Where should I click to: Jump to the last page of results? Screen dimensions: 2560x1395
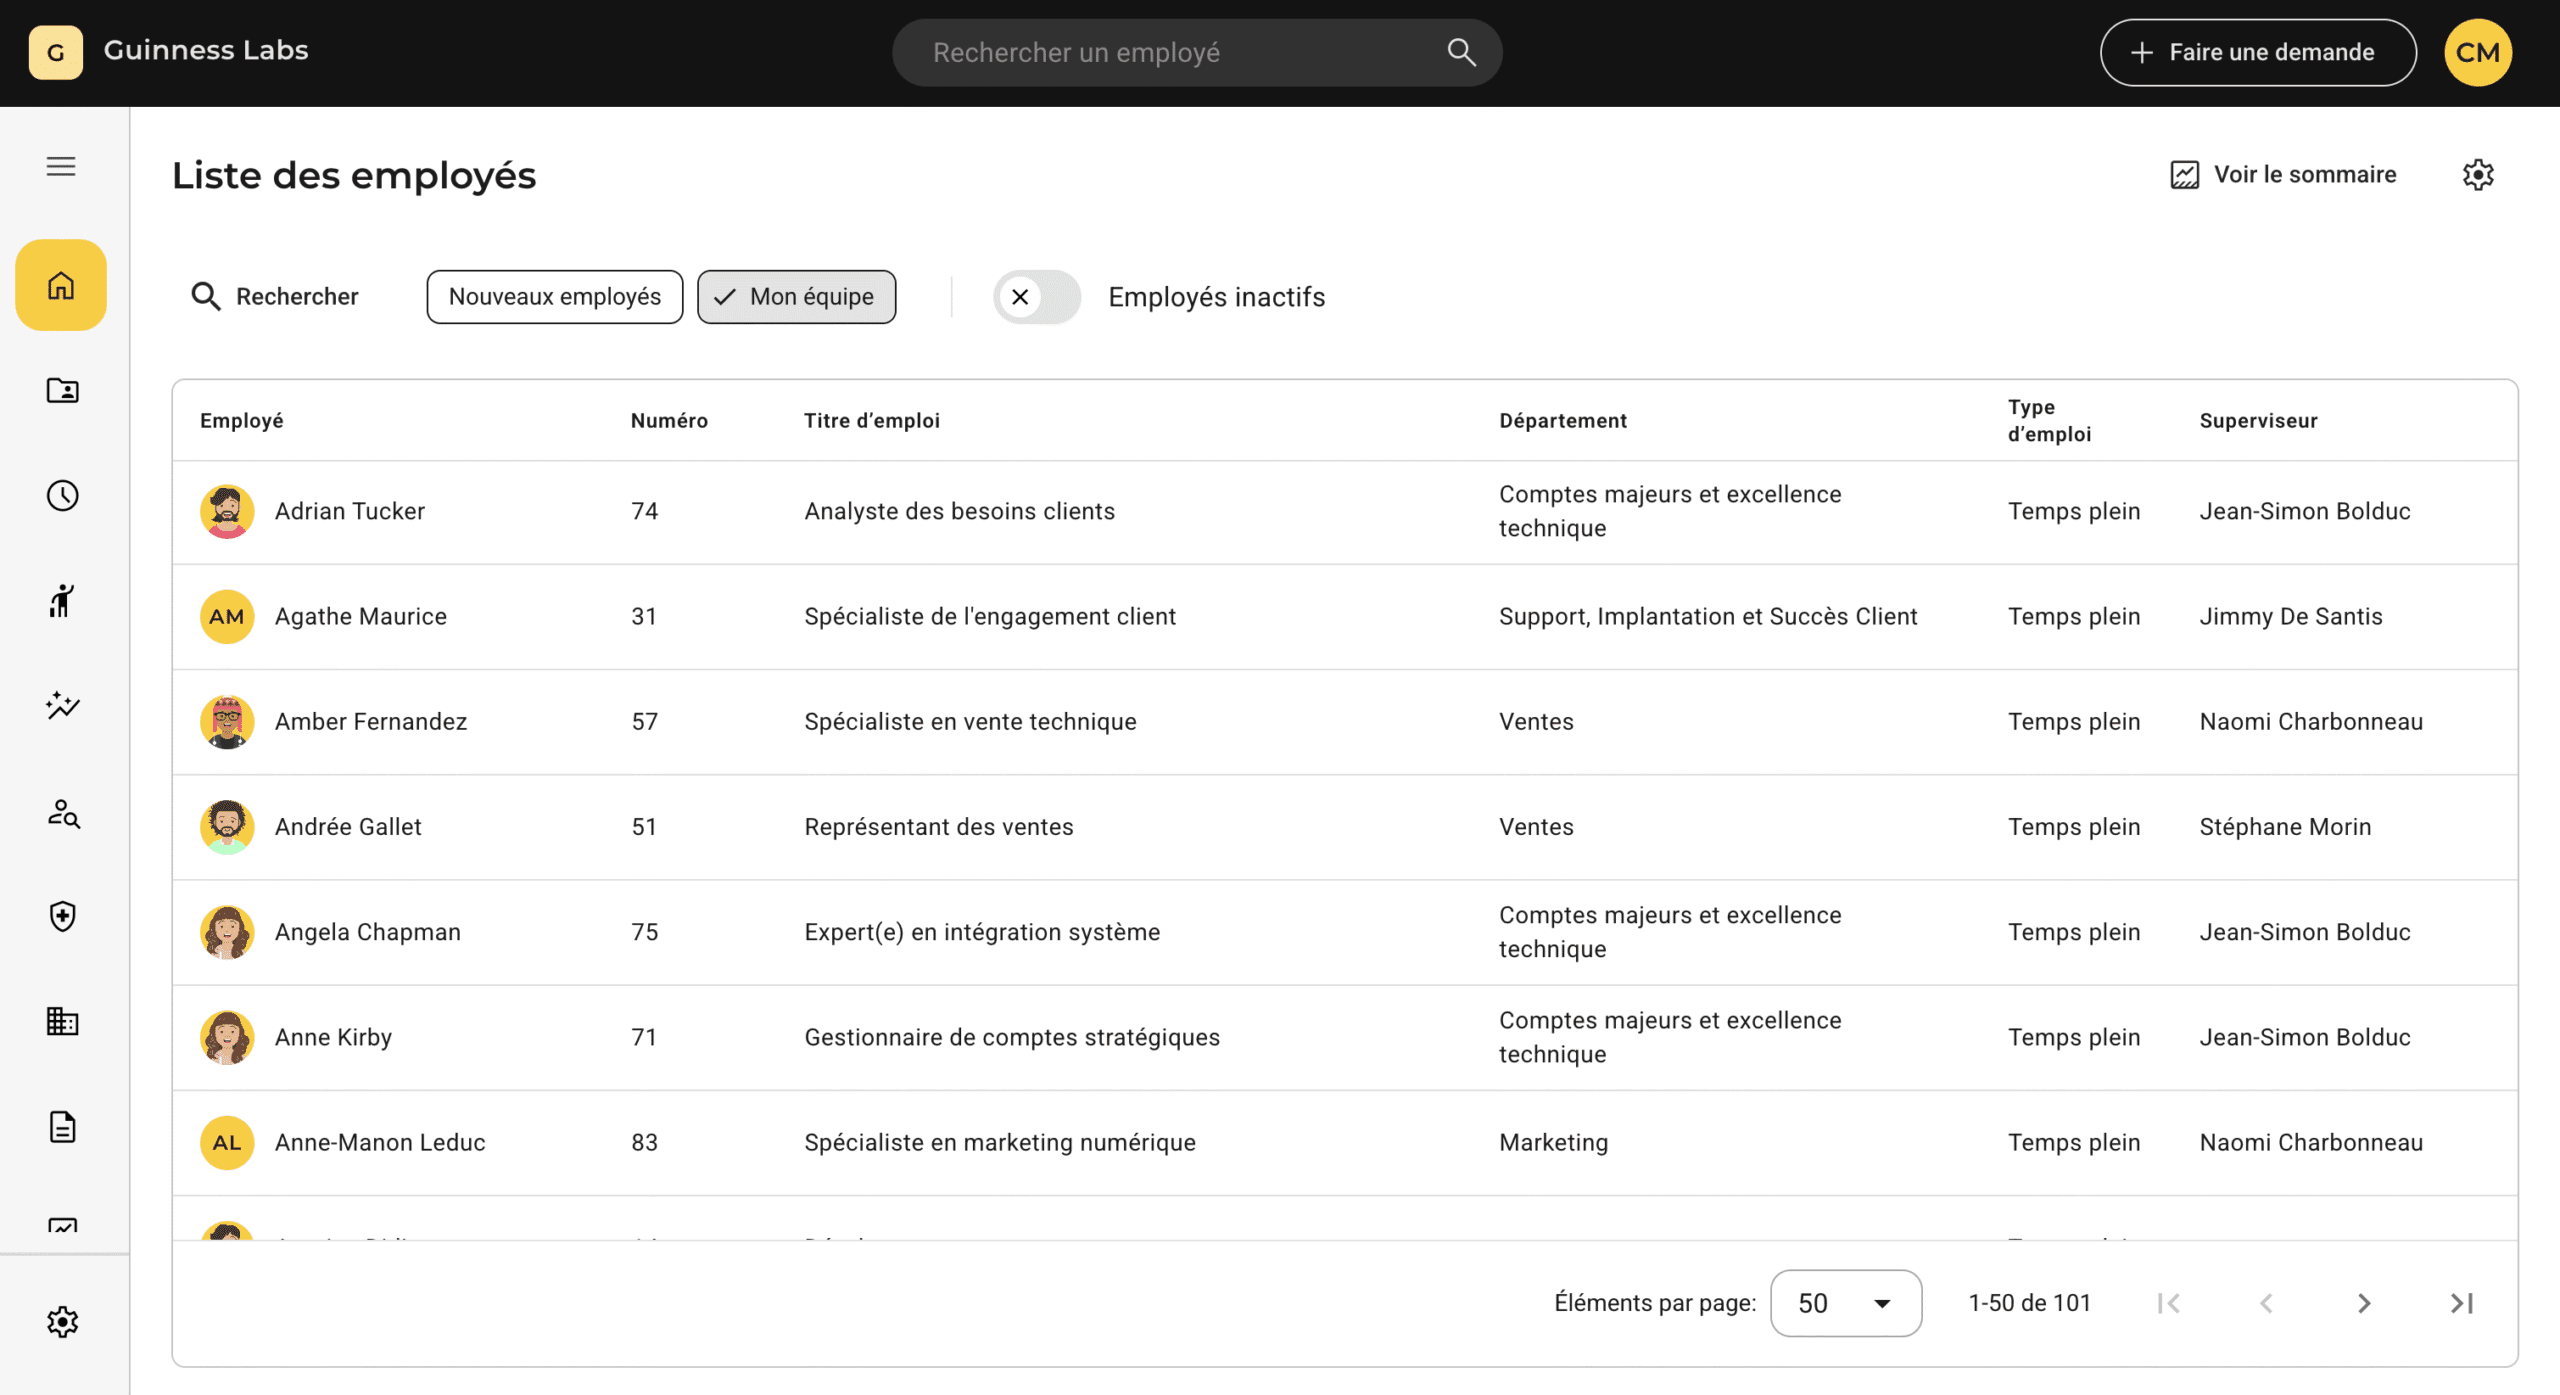(x=2461, y=1303)
